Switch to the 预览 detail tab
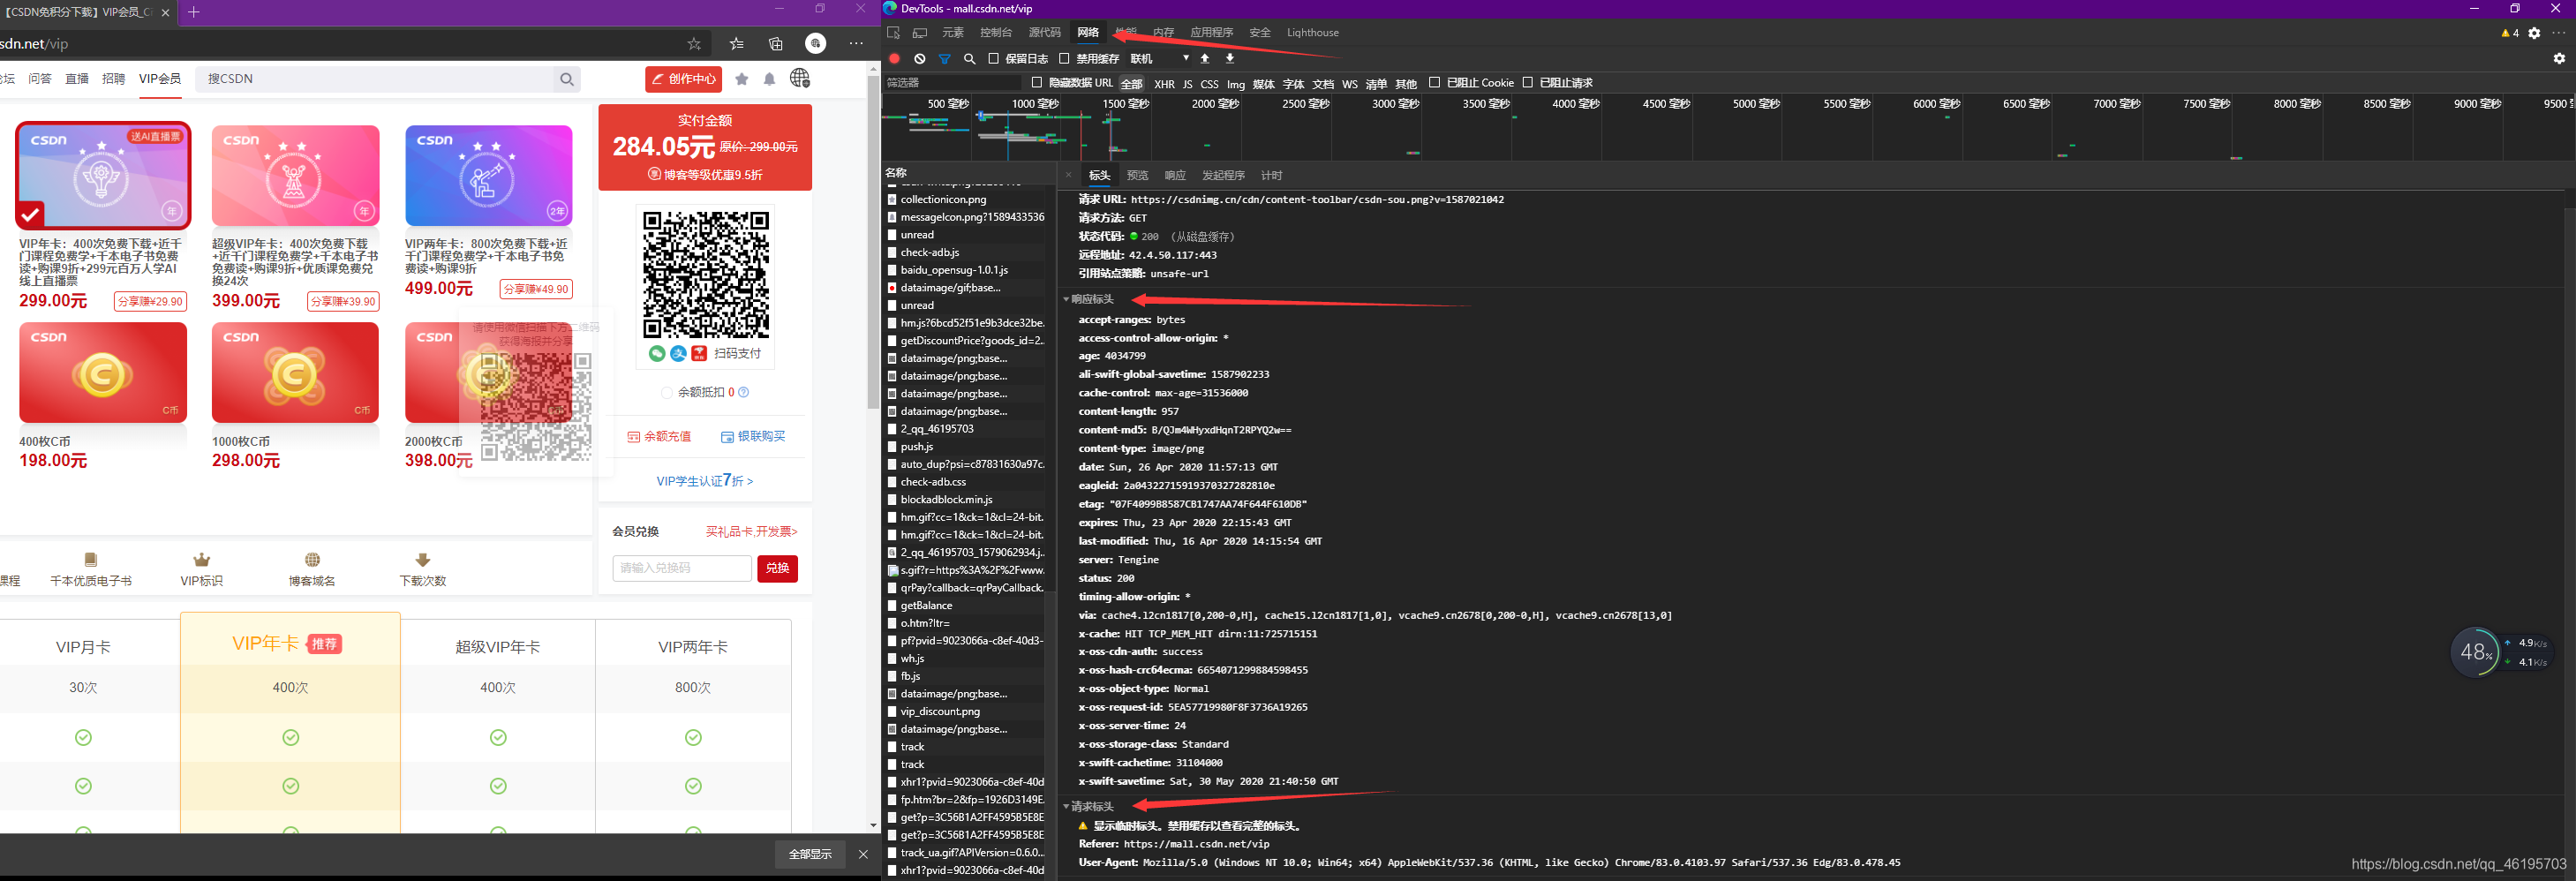 click(x=1138, y=176)
